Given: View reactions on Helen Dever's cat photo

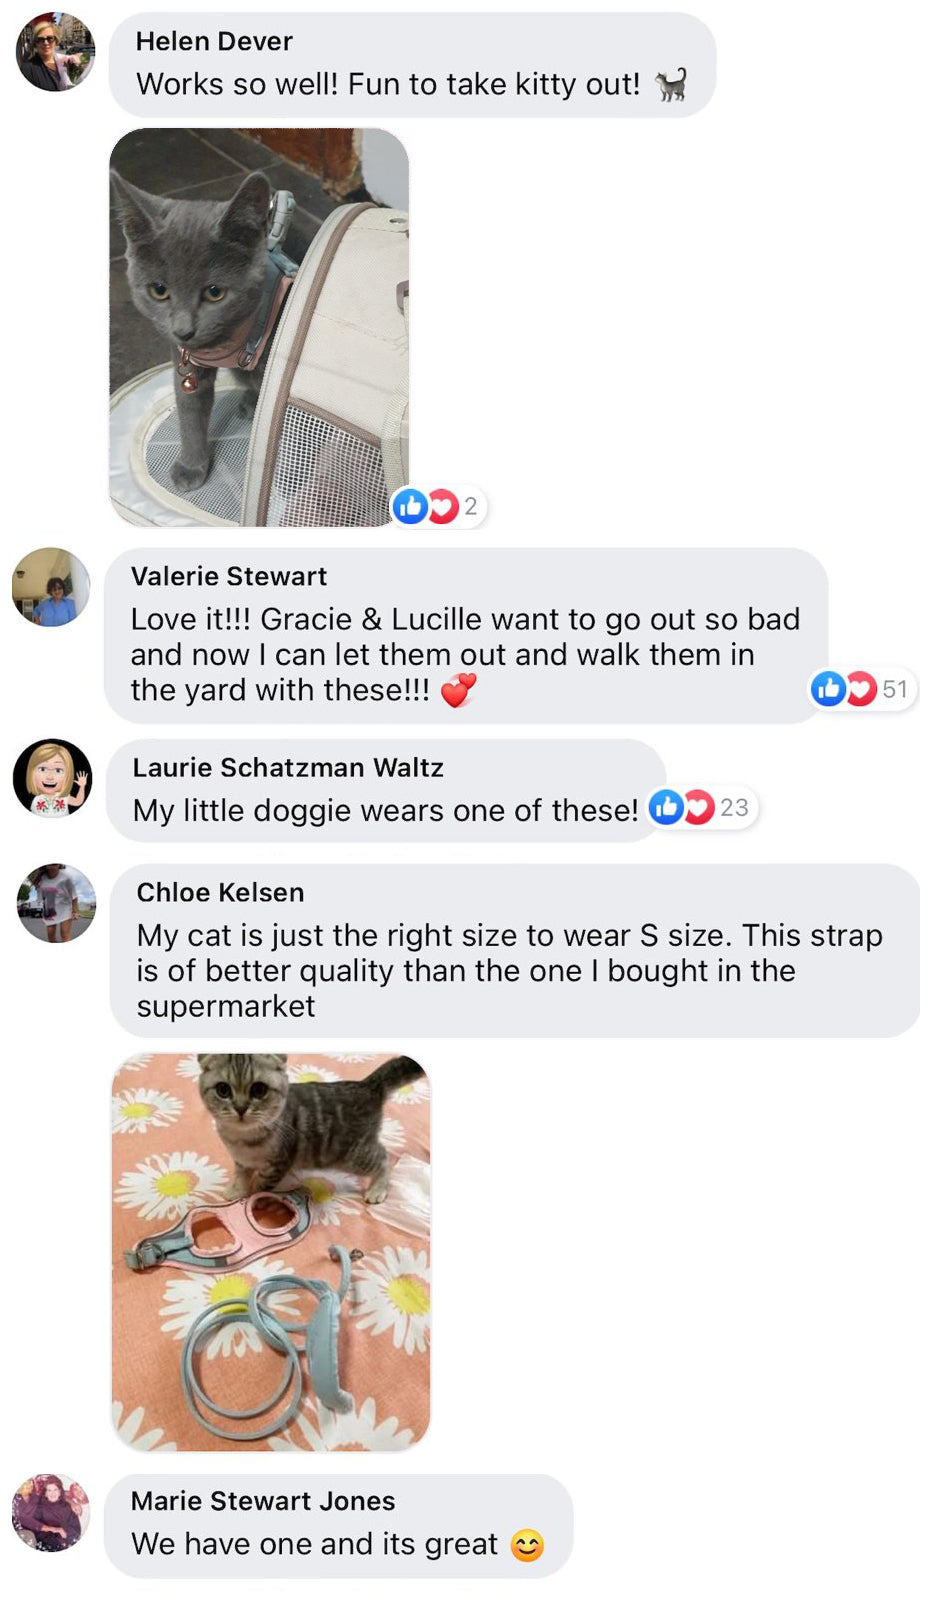Looking at the screenshot, I should click(437, 507).
